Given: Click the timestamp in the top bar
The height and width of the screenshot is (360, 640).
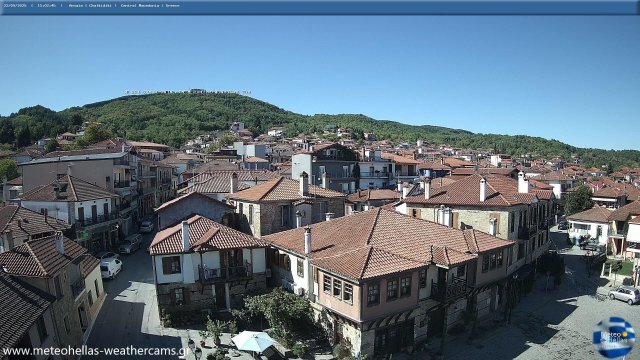Looking at the screenshot, I should click(47, 6).
